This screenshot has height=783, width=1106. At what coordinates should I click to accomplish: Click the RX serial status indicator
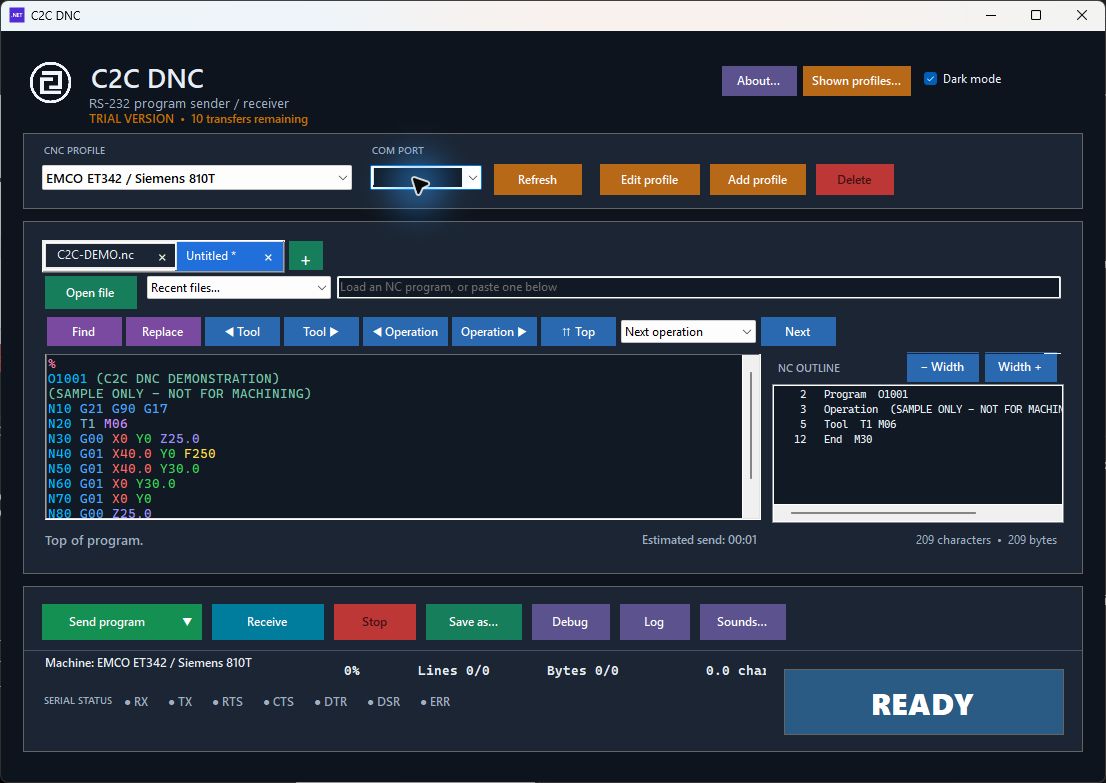point(137,702)
